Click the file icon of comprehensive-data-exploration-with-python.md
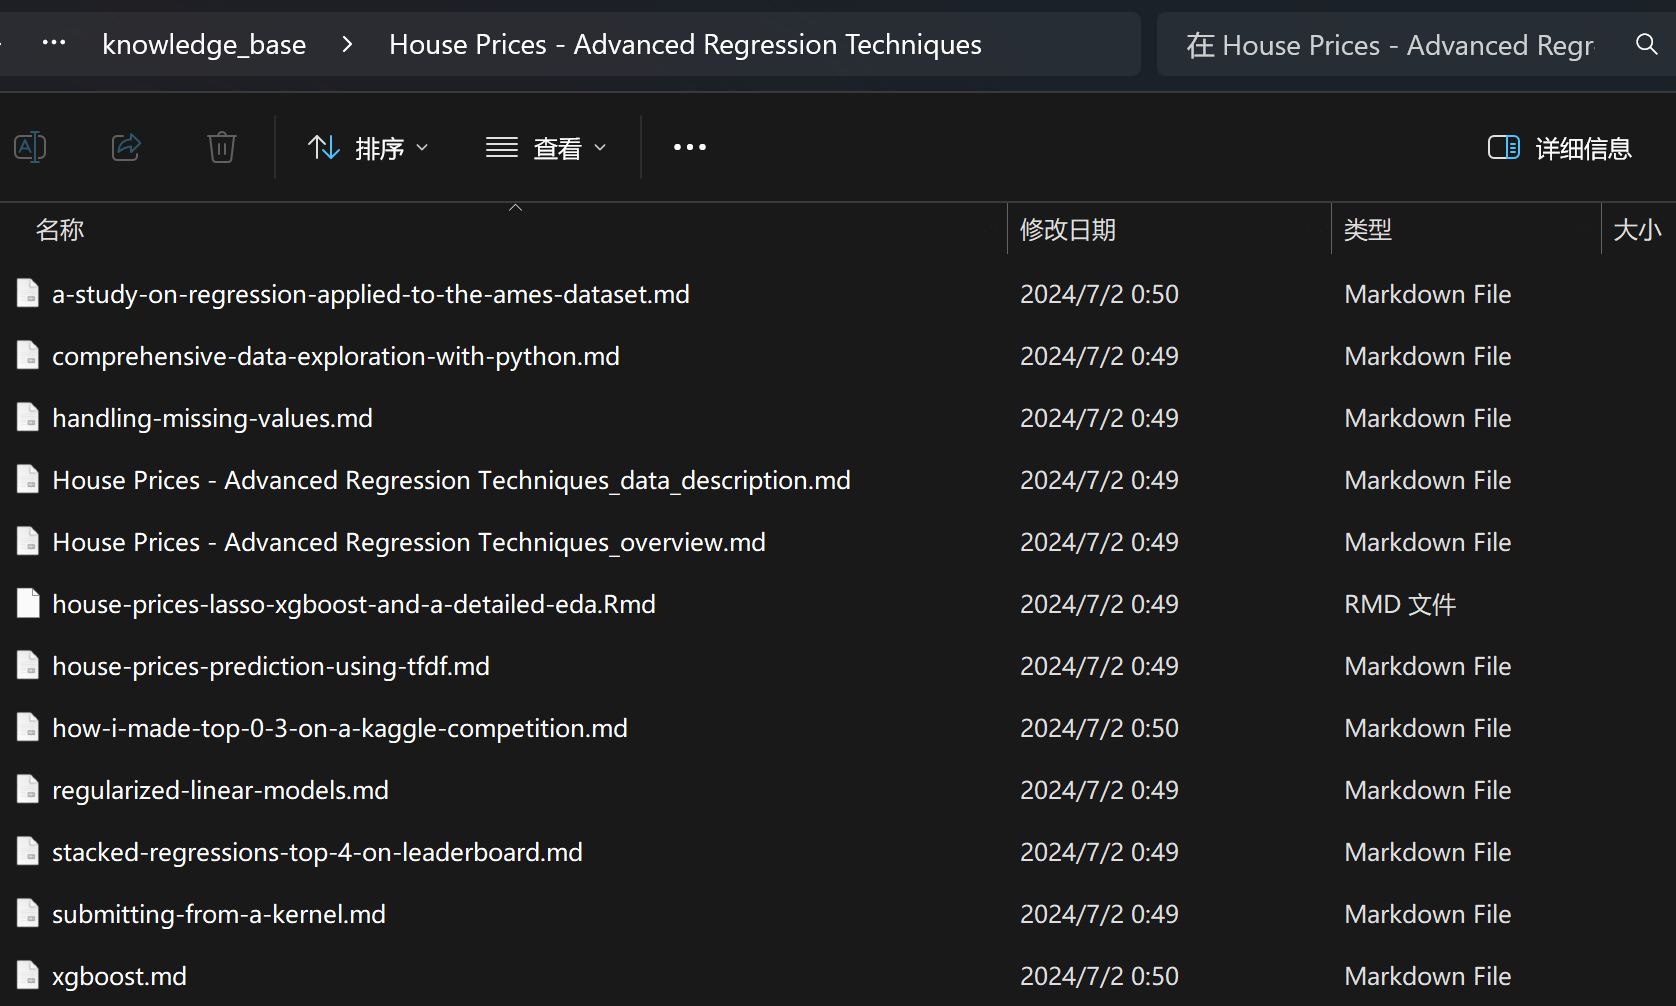 pyautogui.click(x=28, y=355)
